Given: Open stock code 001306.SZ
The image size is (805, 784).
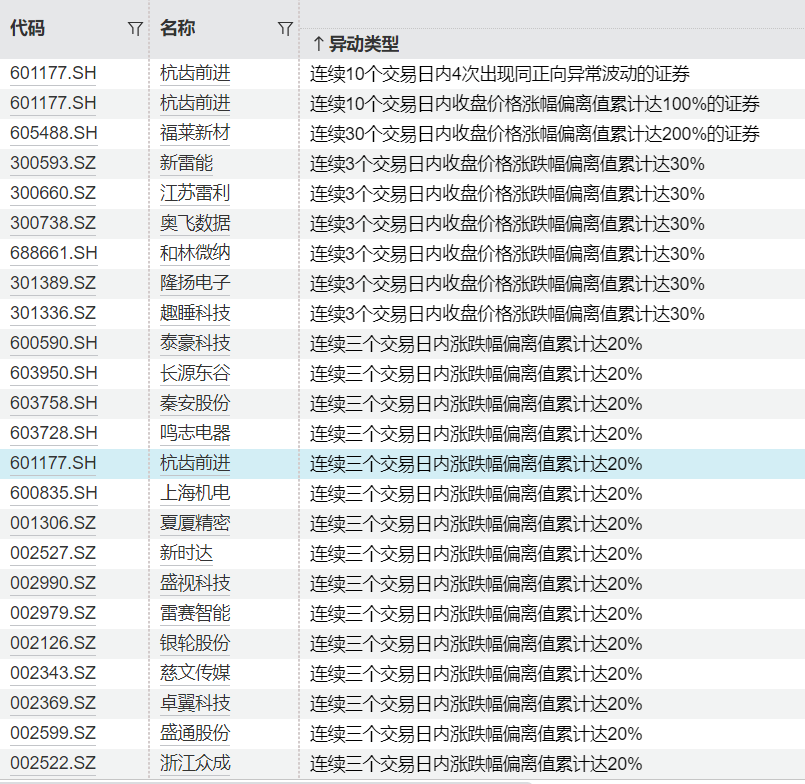Looking at the screenshot, I should [53, 523].
